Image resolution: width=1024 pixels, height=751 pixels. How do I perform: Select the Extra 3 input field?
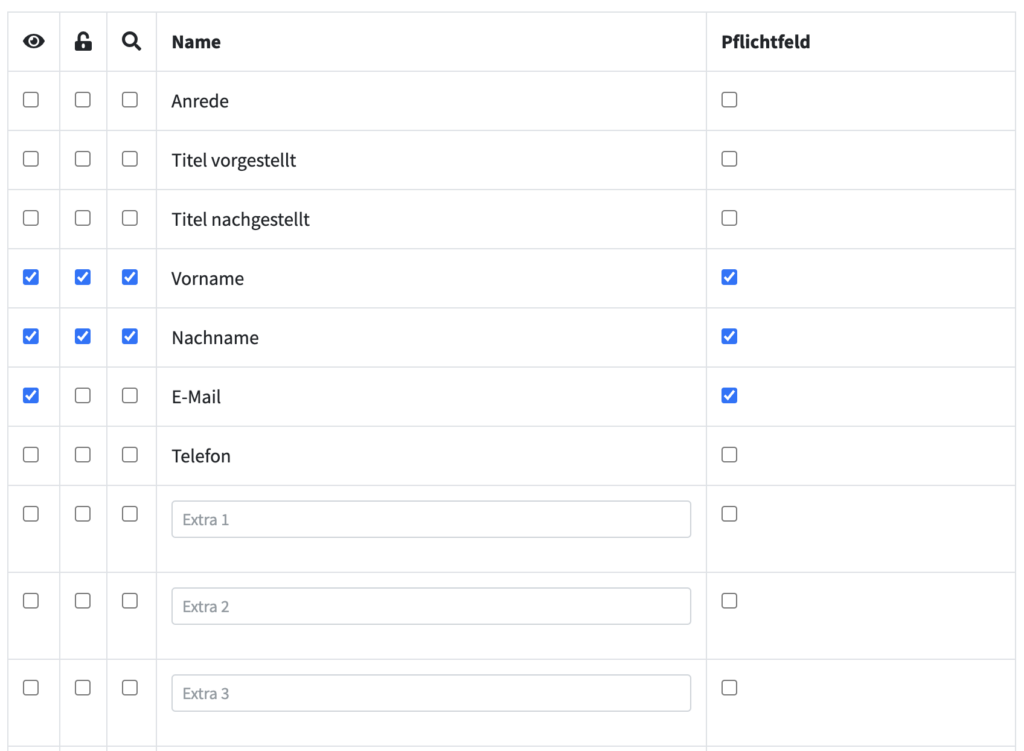coord(431,694)
